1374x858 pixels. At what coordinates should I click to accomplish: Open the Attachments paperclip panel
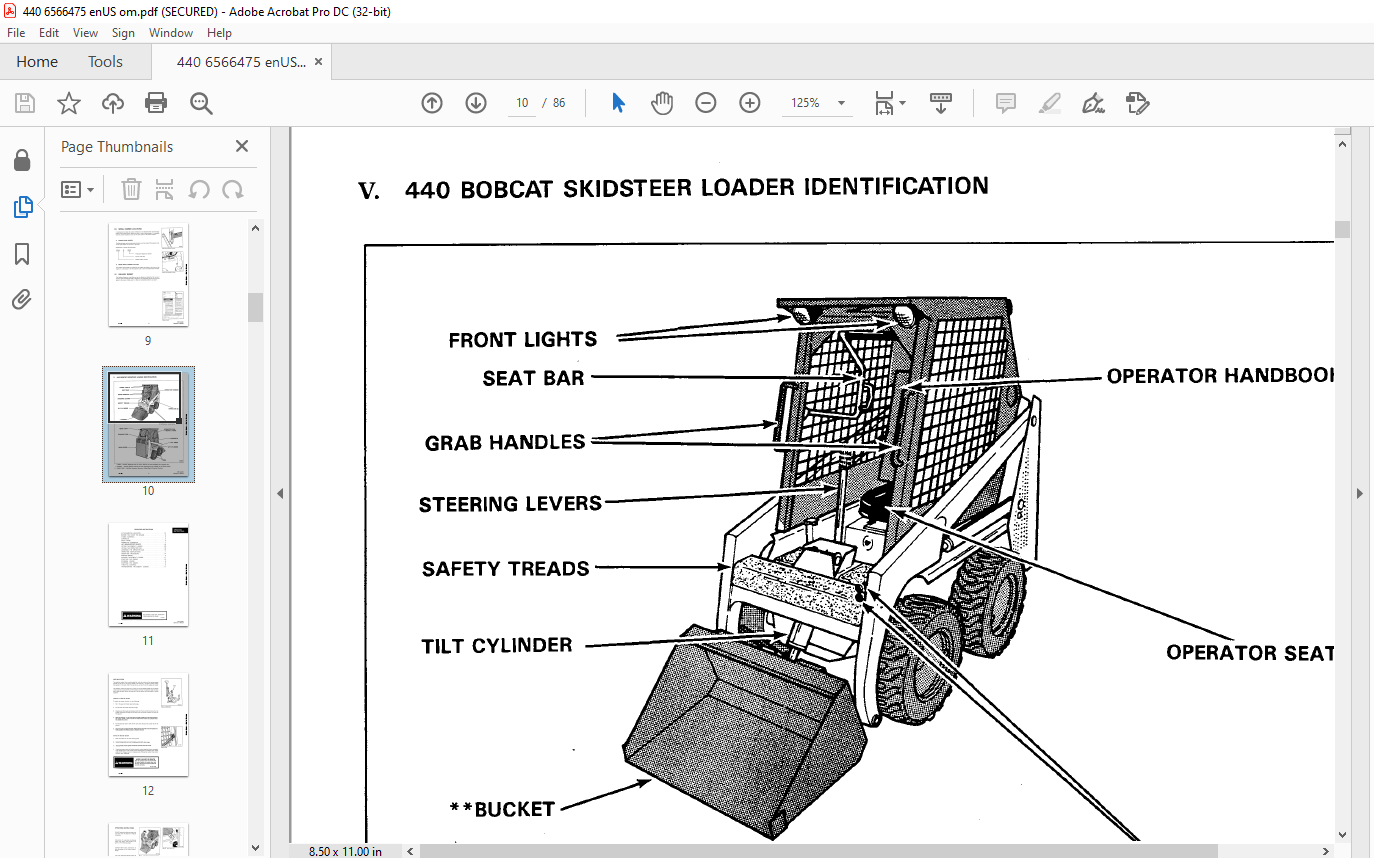[x=22, y=299]
